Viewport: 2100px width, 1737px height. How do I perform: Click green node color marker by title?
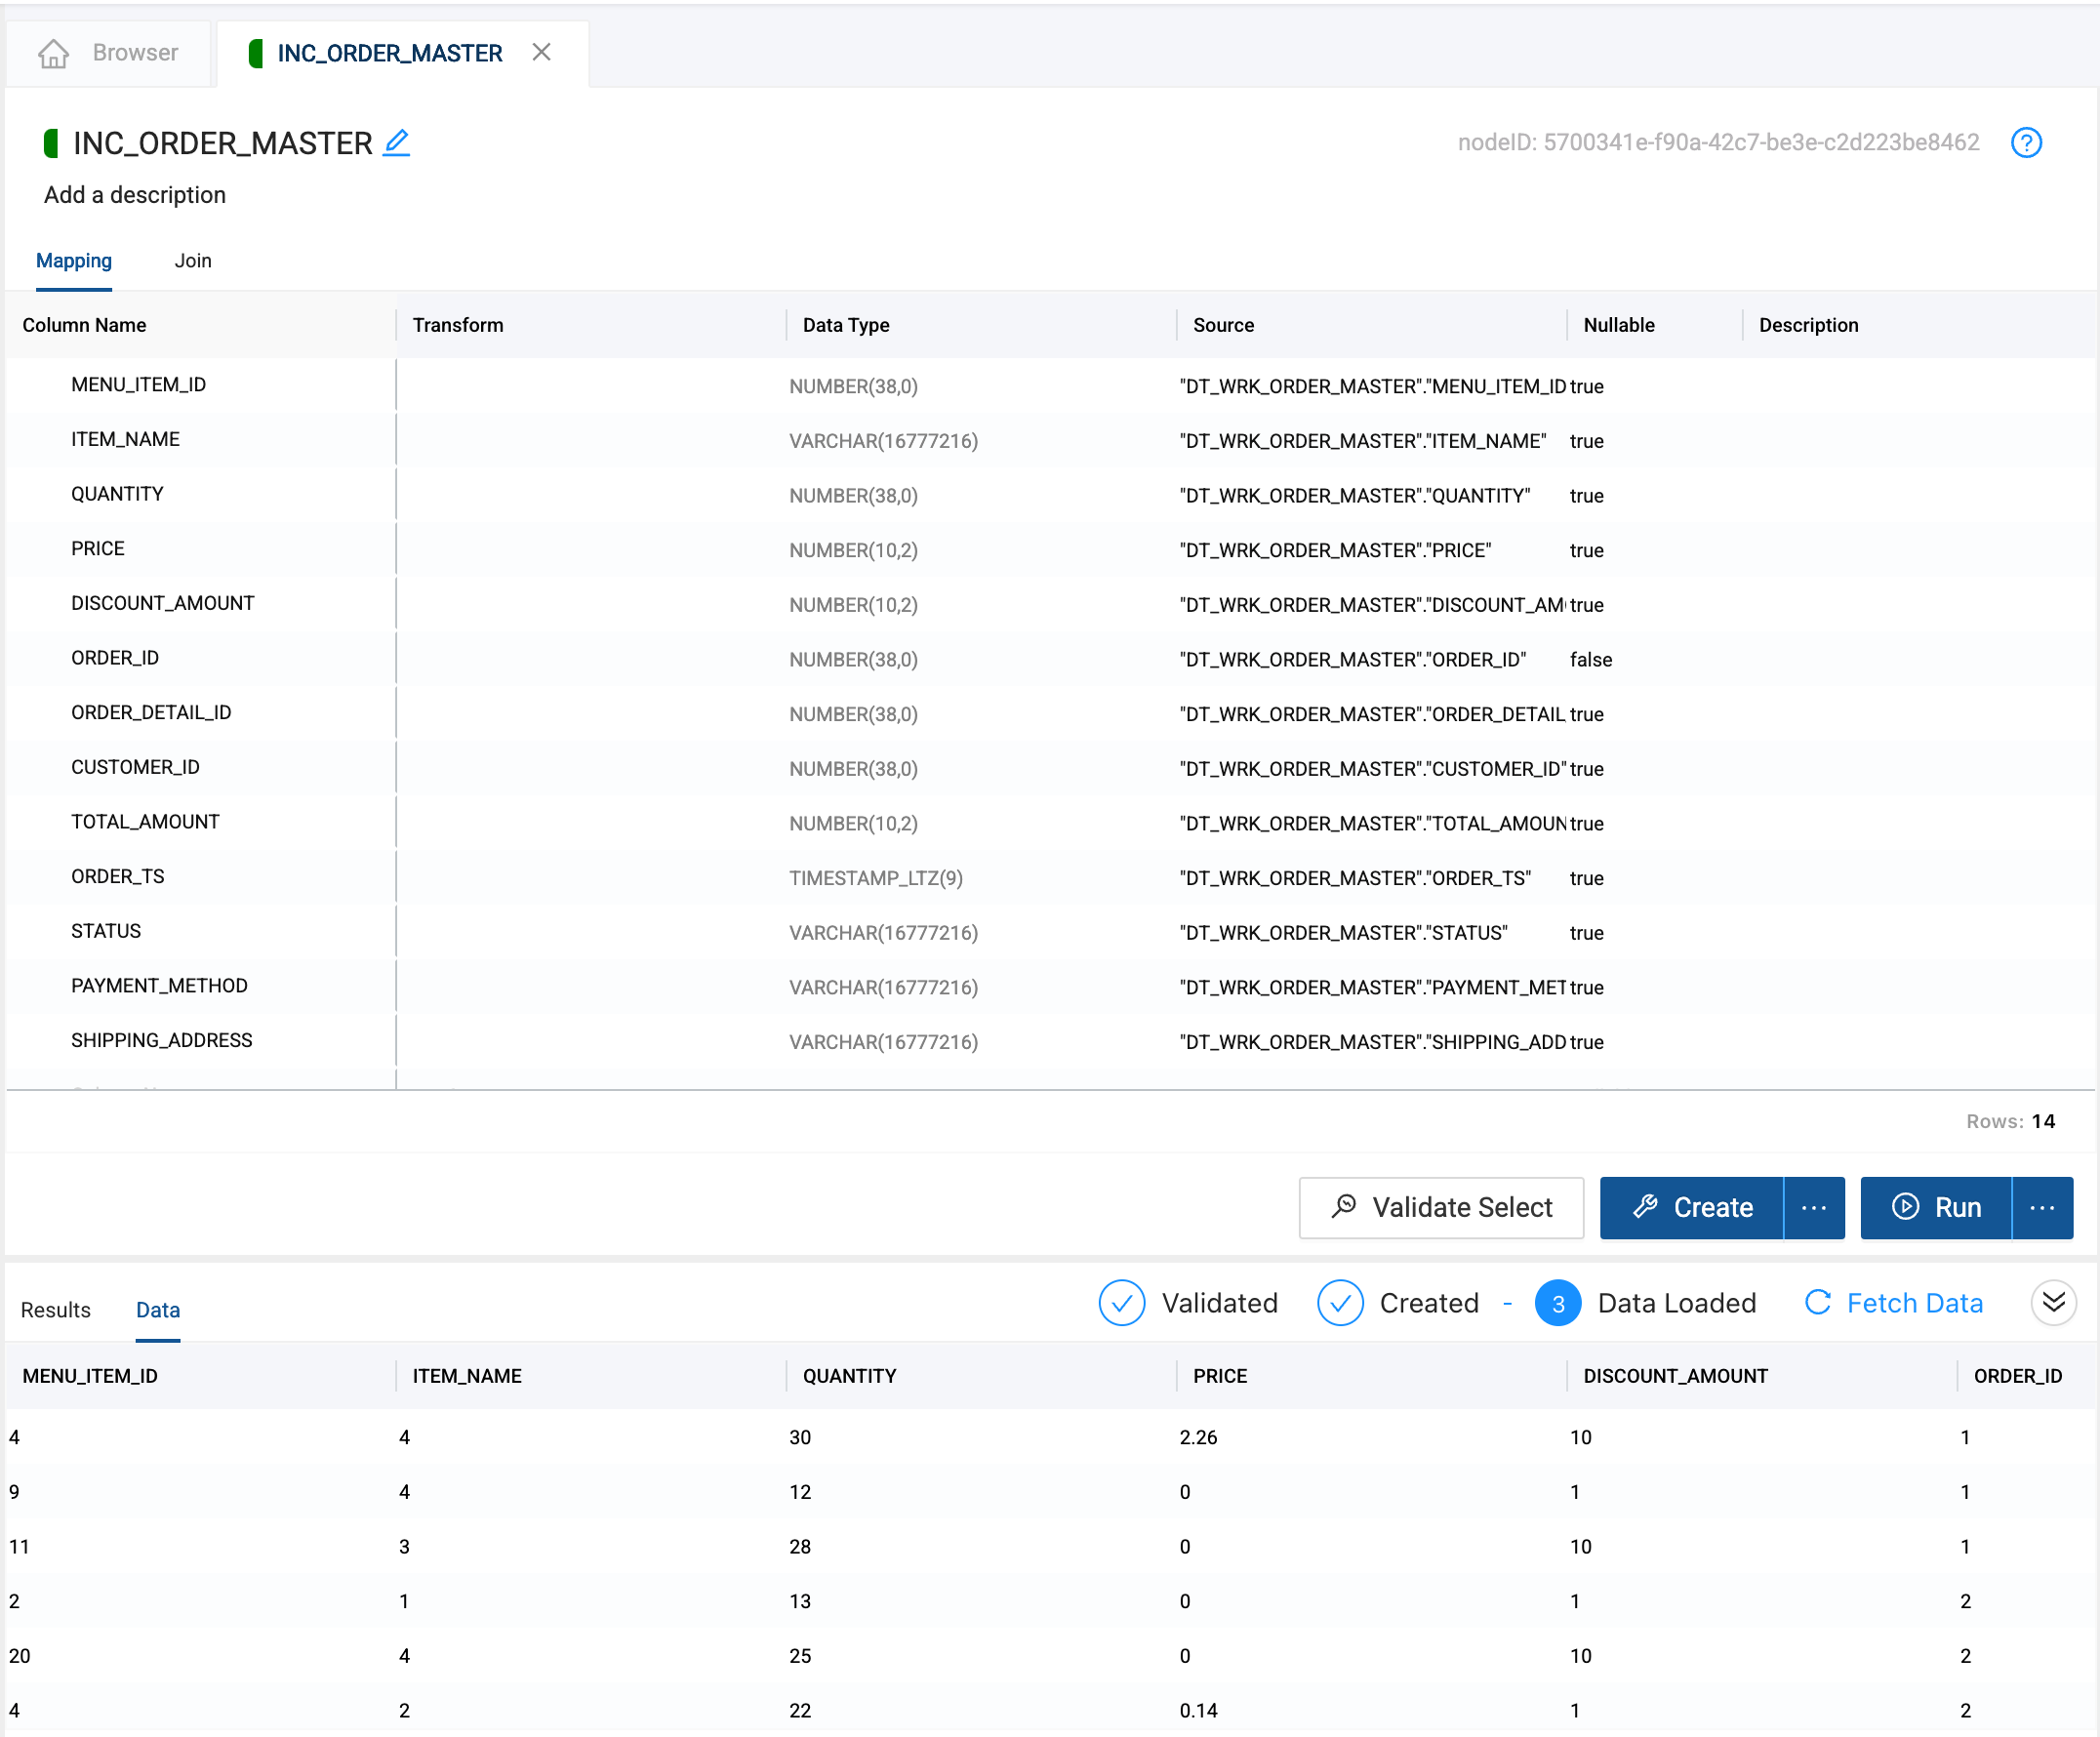[51, 143]
